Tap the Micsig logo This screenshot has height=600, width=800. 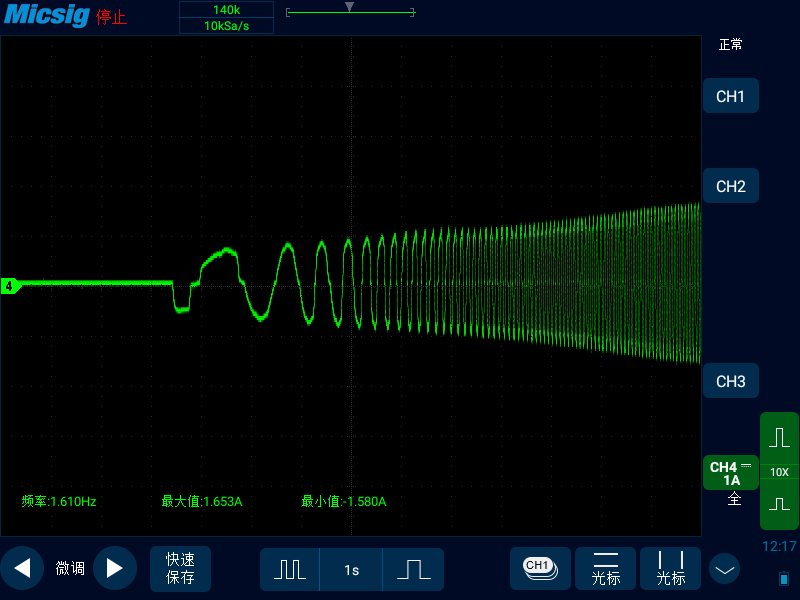click(47, 15)
